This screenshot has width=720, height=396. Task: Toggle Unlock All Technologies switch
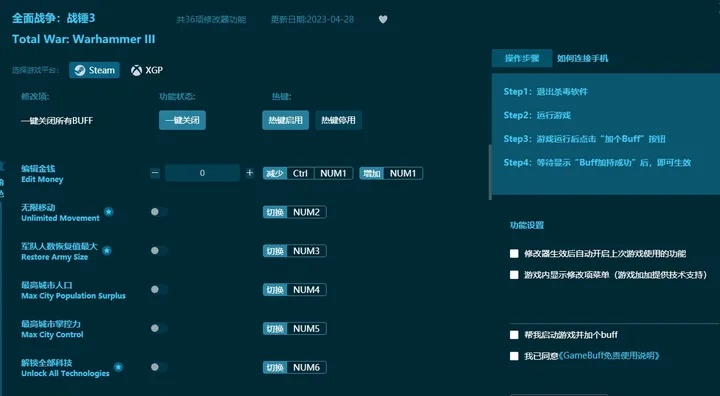click(159, 367)
